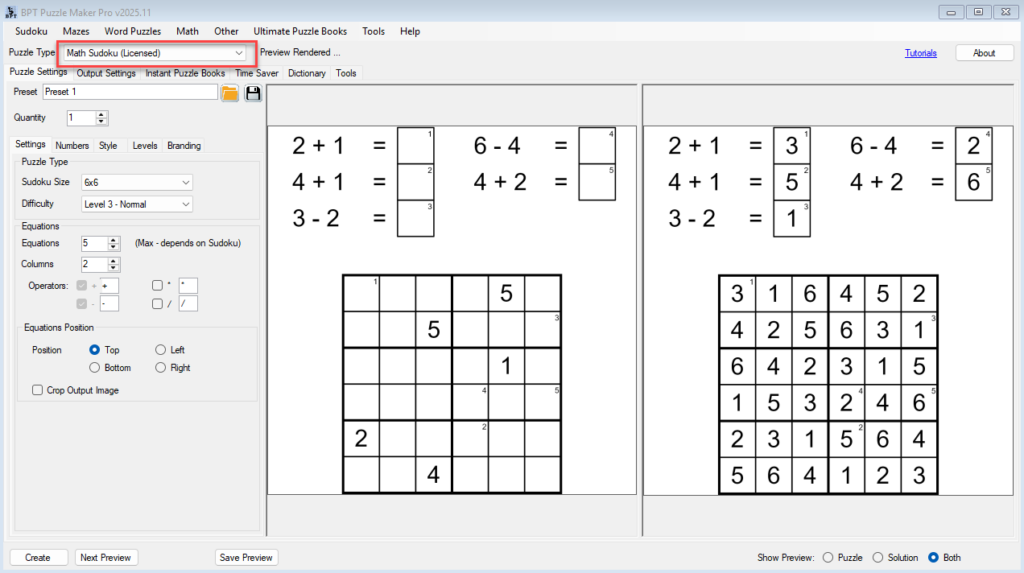Open the Word Puzzles menu
This screenshot has height=573, width=1024.
[133, 31]
